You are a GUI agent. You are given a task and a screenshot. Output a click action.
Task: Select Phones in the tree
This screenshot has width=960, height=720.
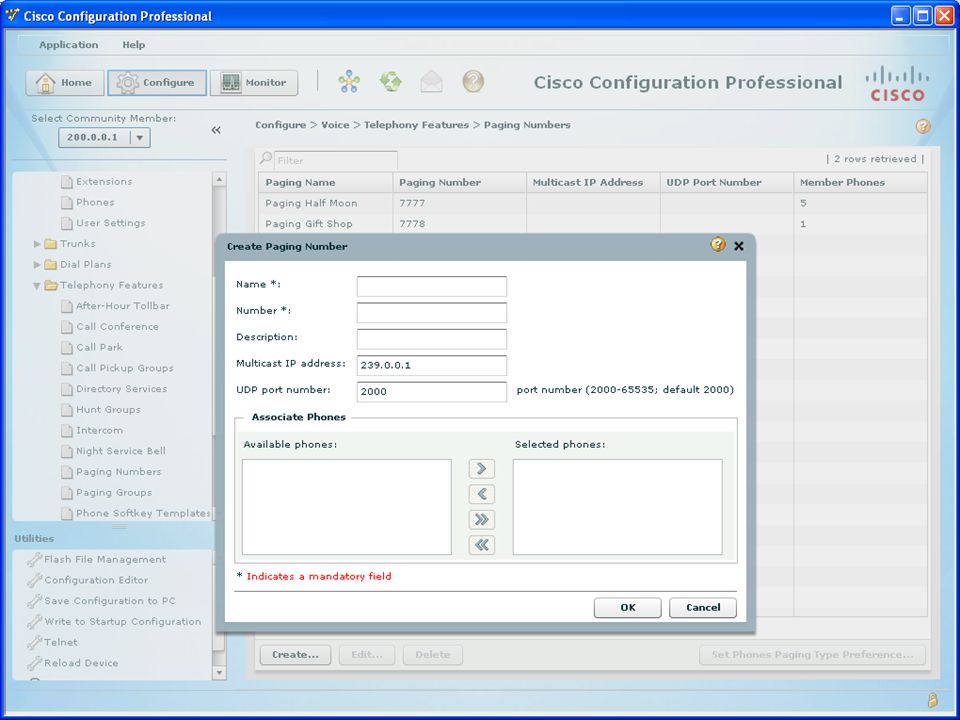coord(95,203)
